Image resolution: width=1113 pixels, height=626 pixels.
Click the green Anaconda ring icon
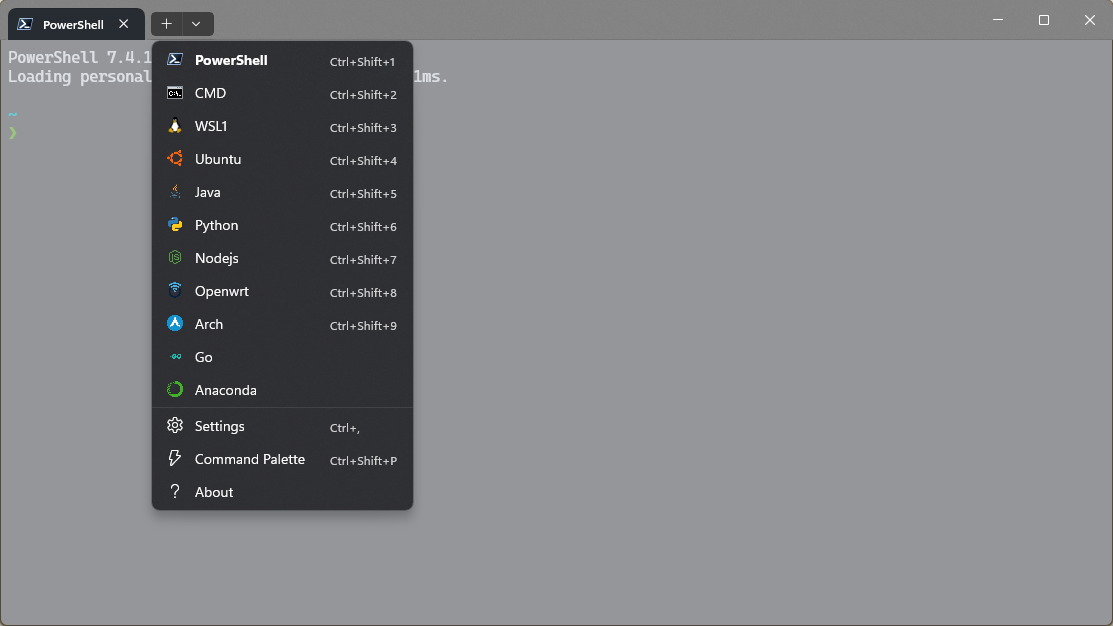coord(175,390)
